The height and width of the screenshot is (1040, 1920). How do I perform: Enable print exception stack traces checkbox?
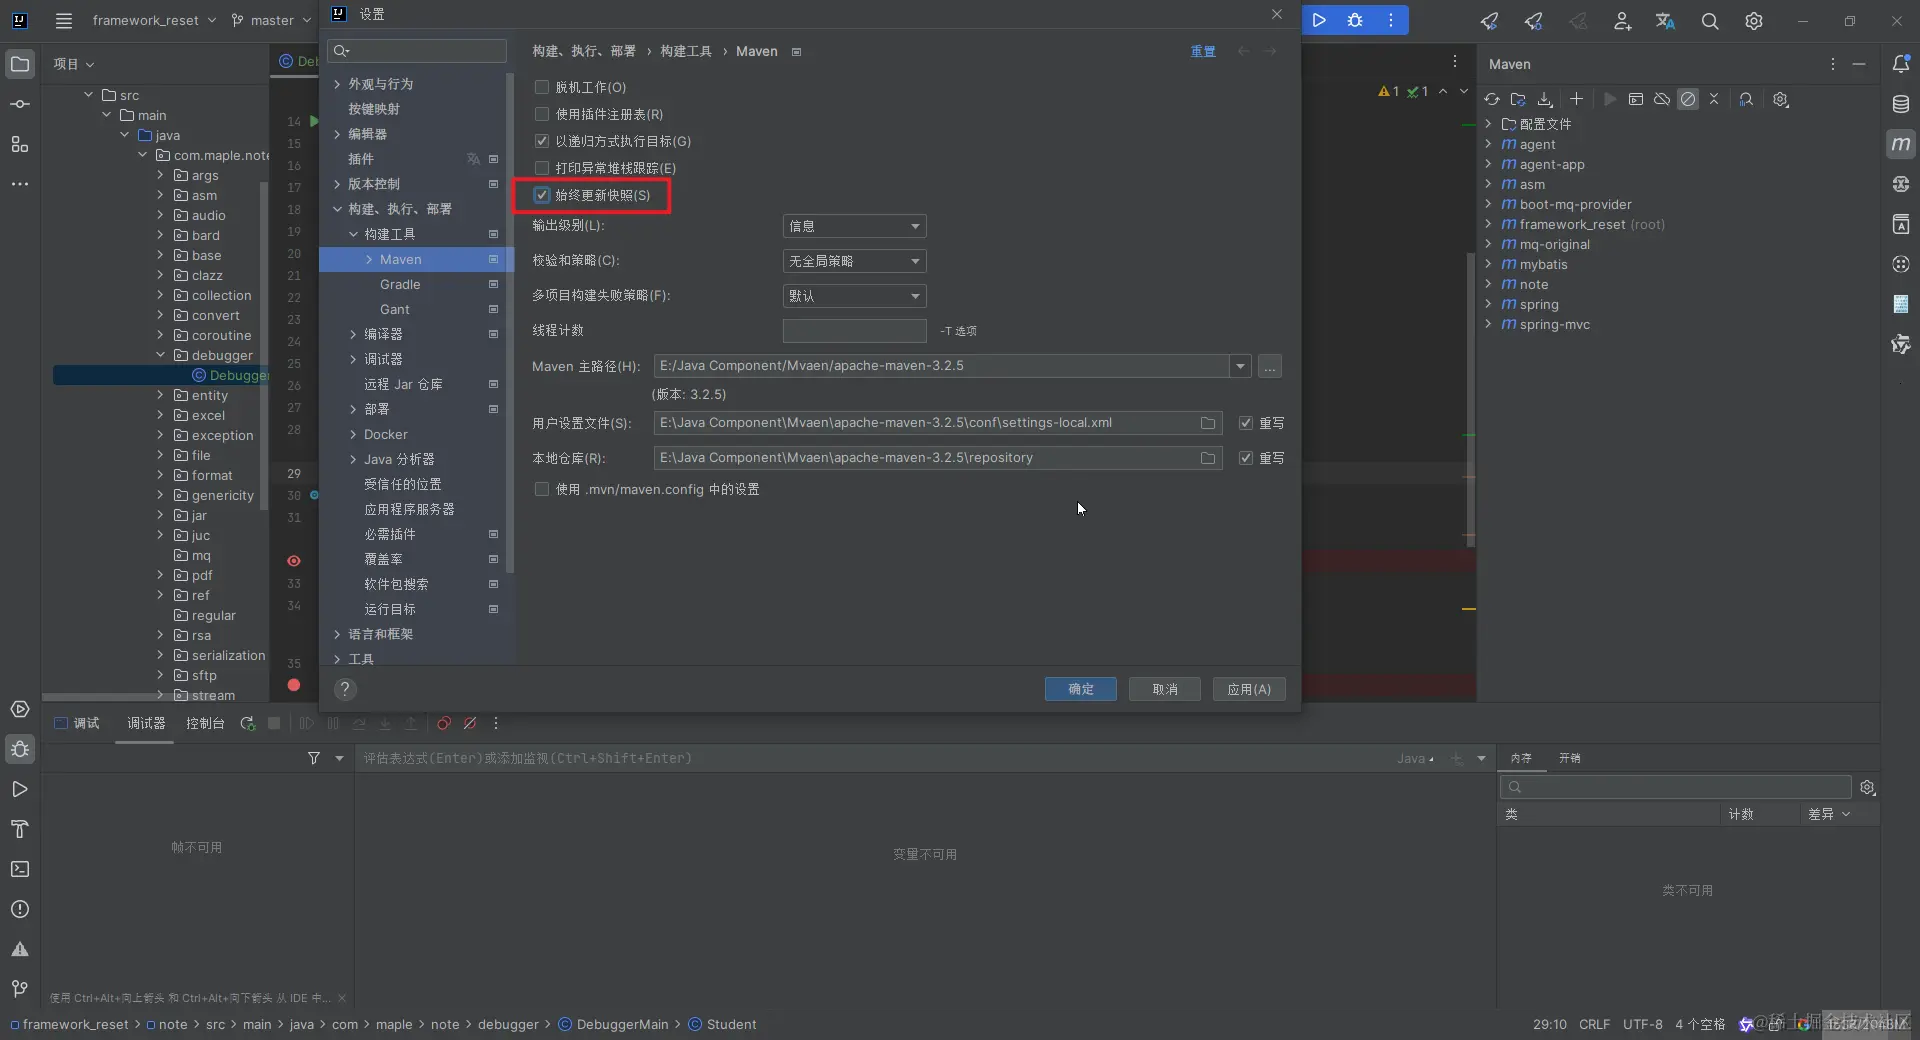coord(542,168)
